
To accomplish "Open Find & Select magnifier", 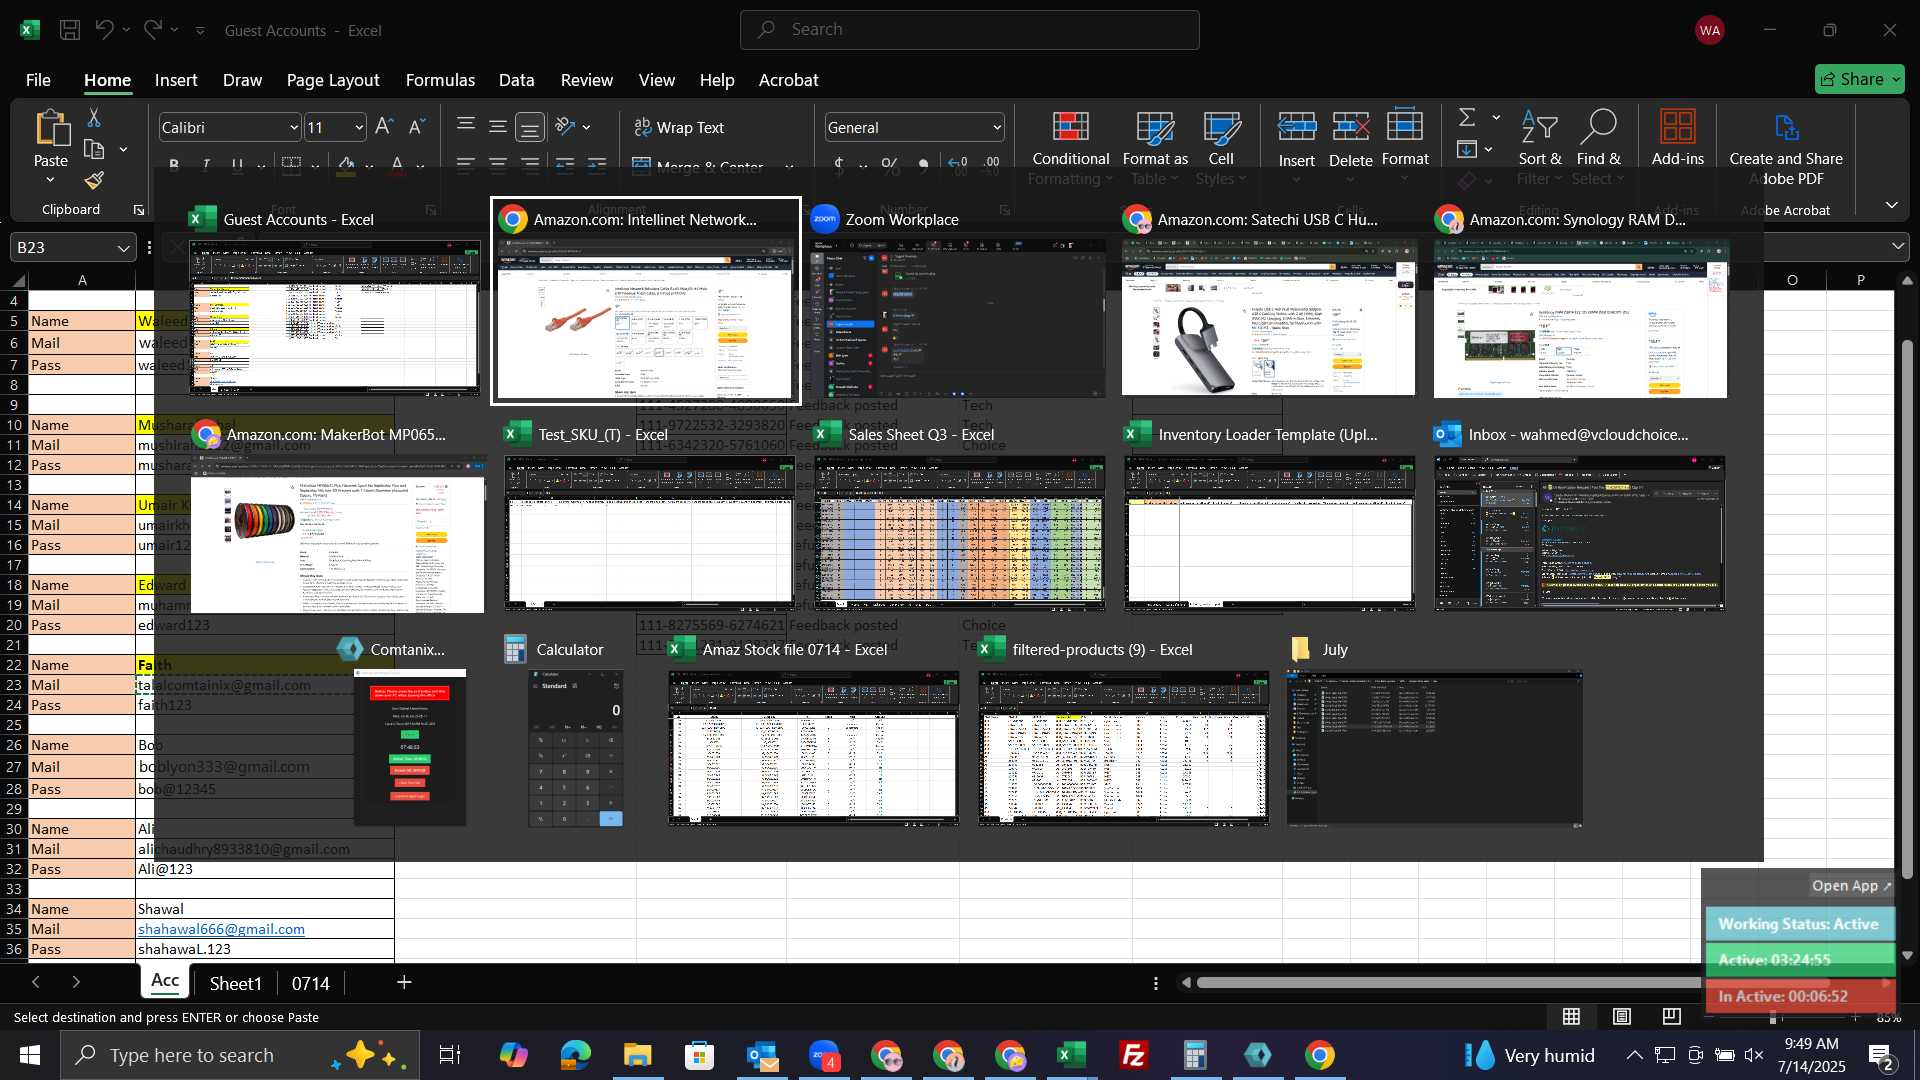I will pos(1598,148).
